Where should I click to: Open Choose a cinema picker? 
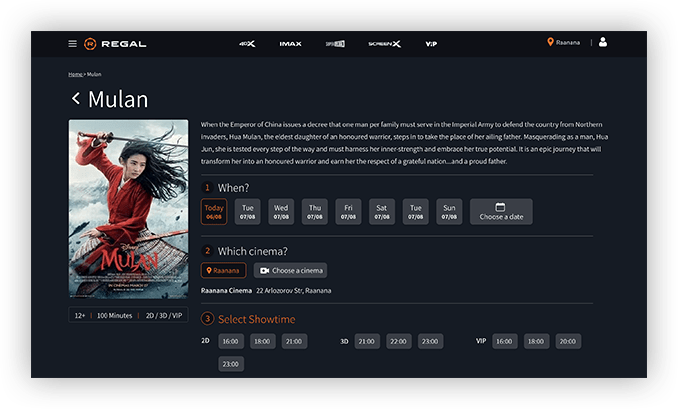pos(290,270)
